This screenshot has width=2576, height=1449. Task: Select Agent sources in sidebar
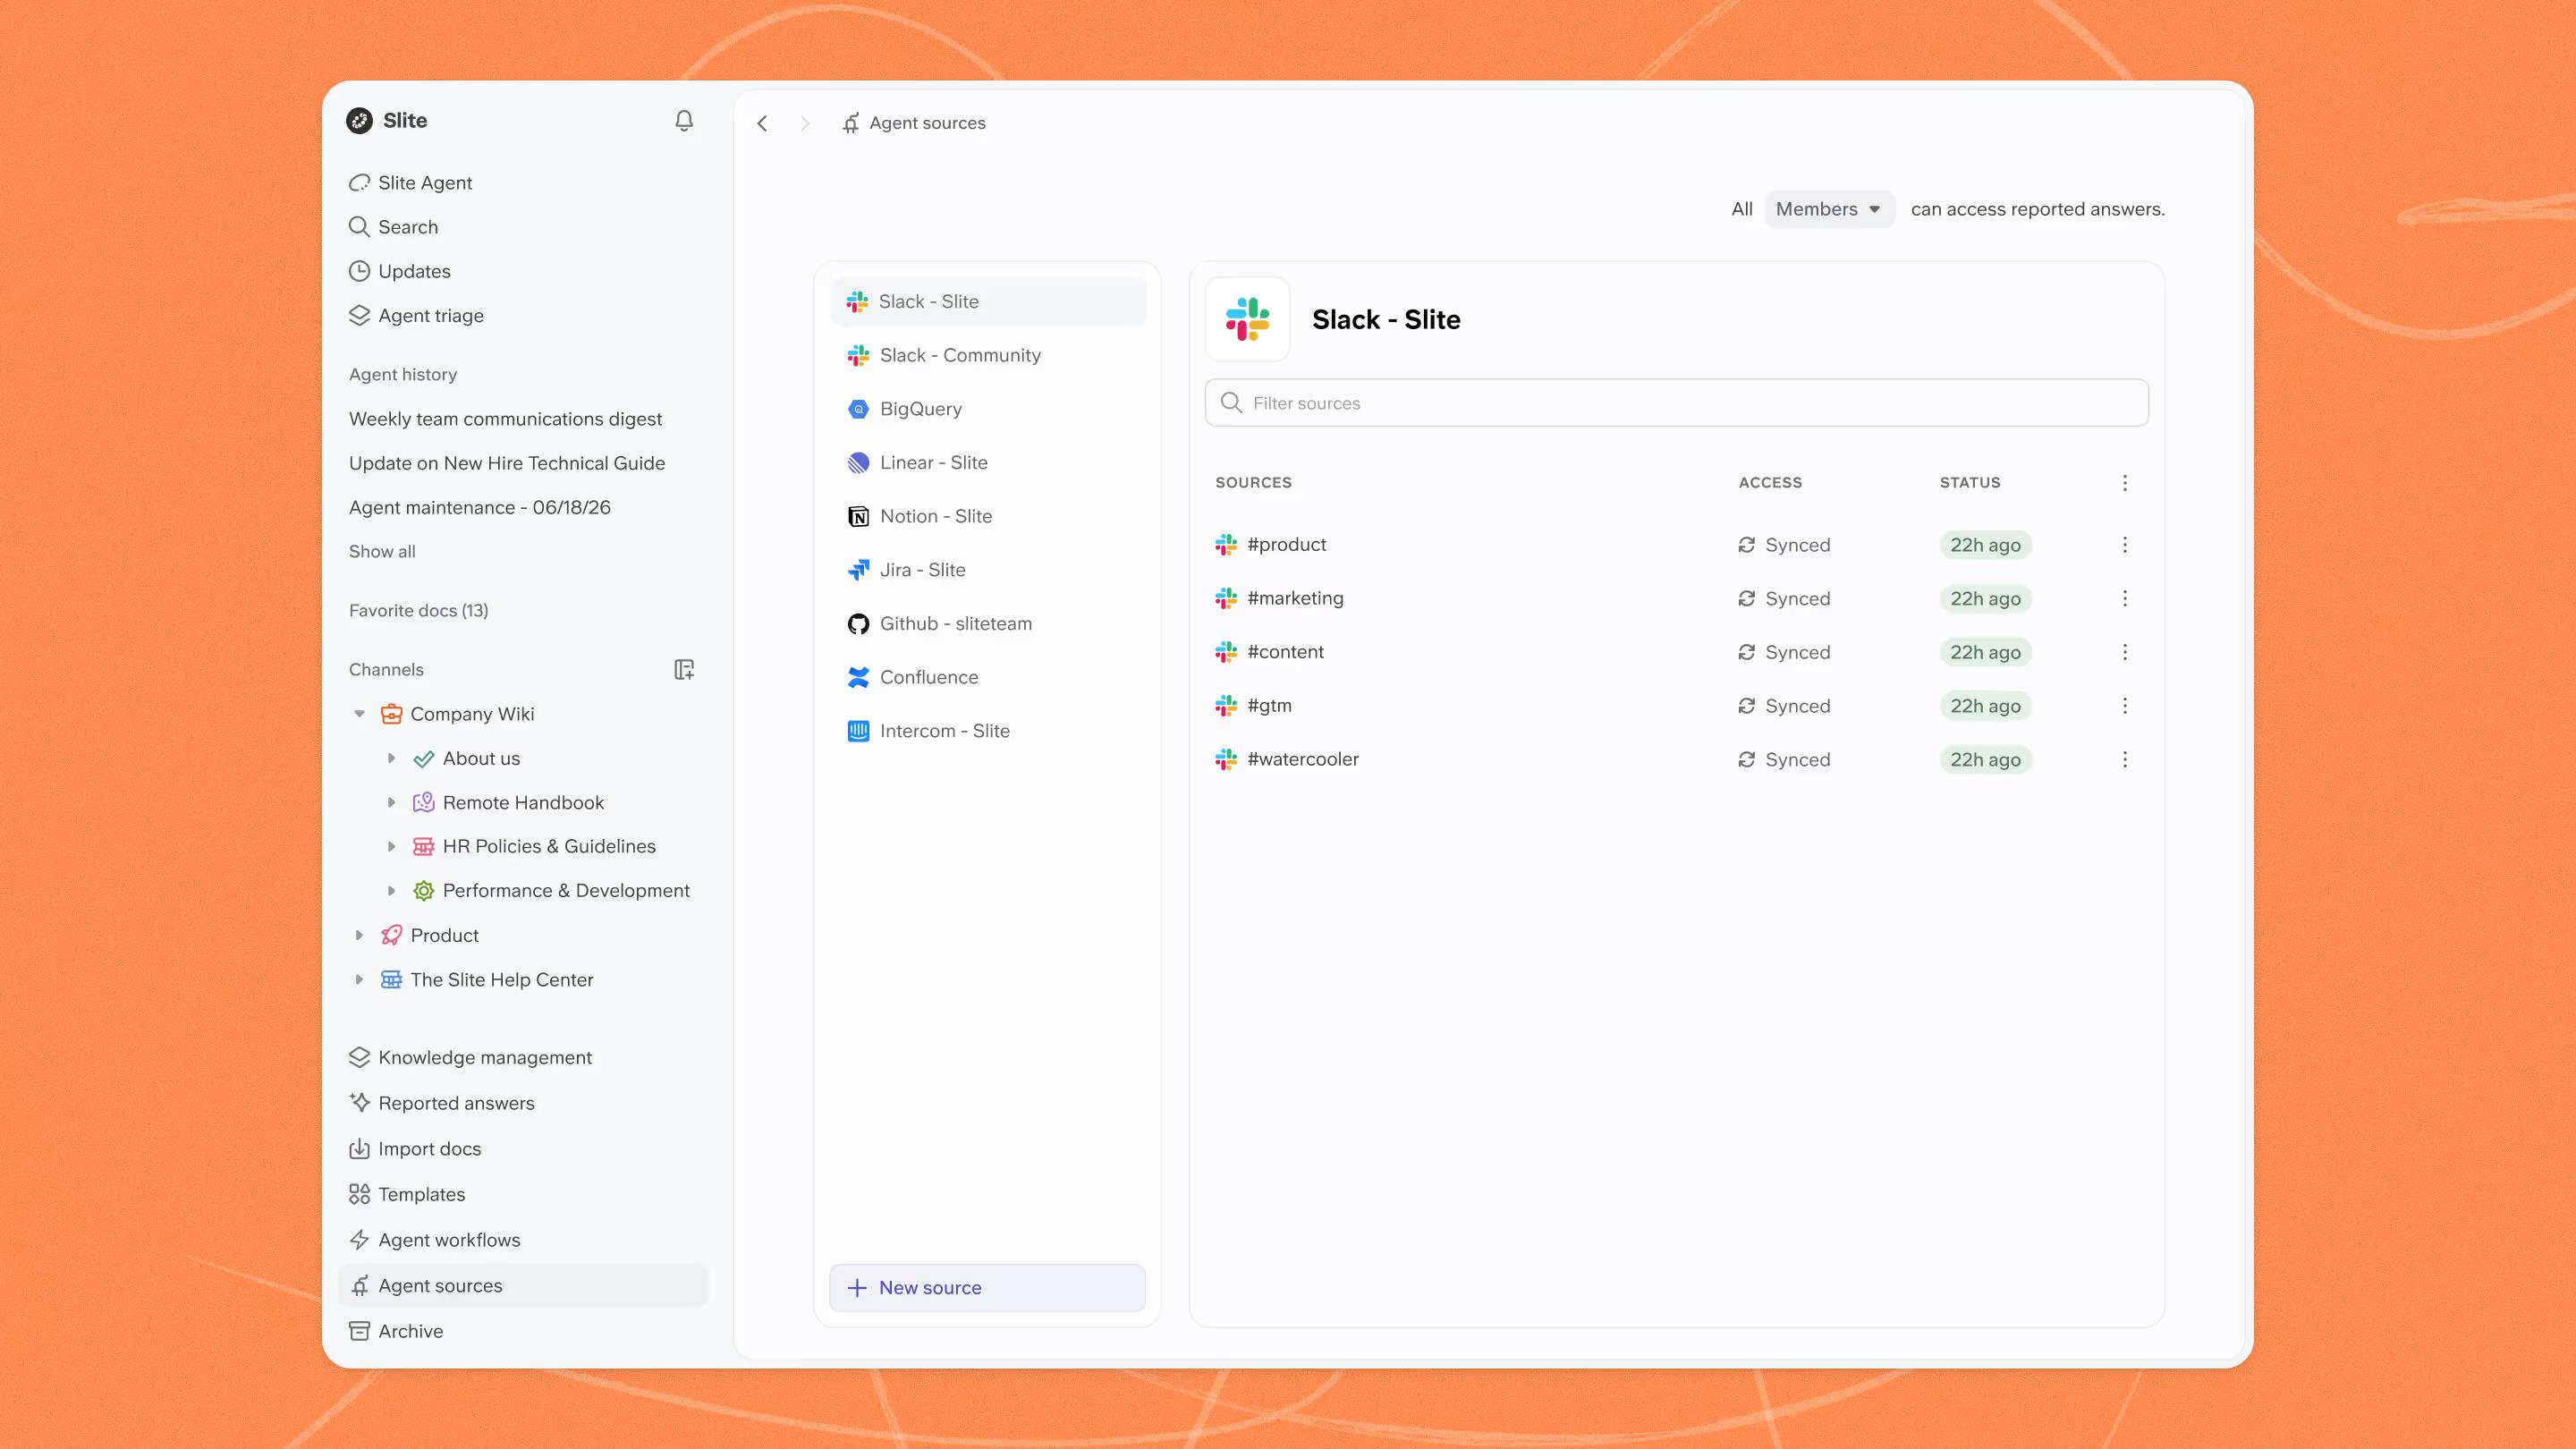(x=523, y=1286)
